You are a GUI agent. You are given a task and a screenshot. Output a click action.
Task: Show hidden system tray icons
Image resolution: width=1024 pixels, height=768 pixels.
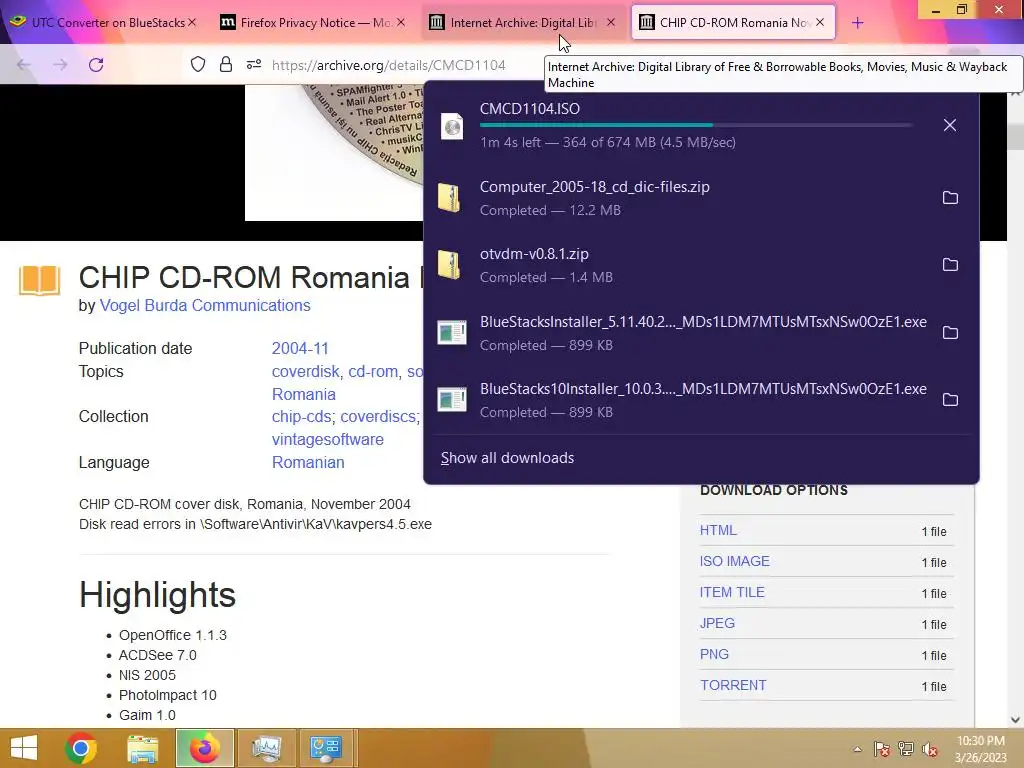click(857, 749)
